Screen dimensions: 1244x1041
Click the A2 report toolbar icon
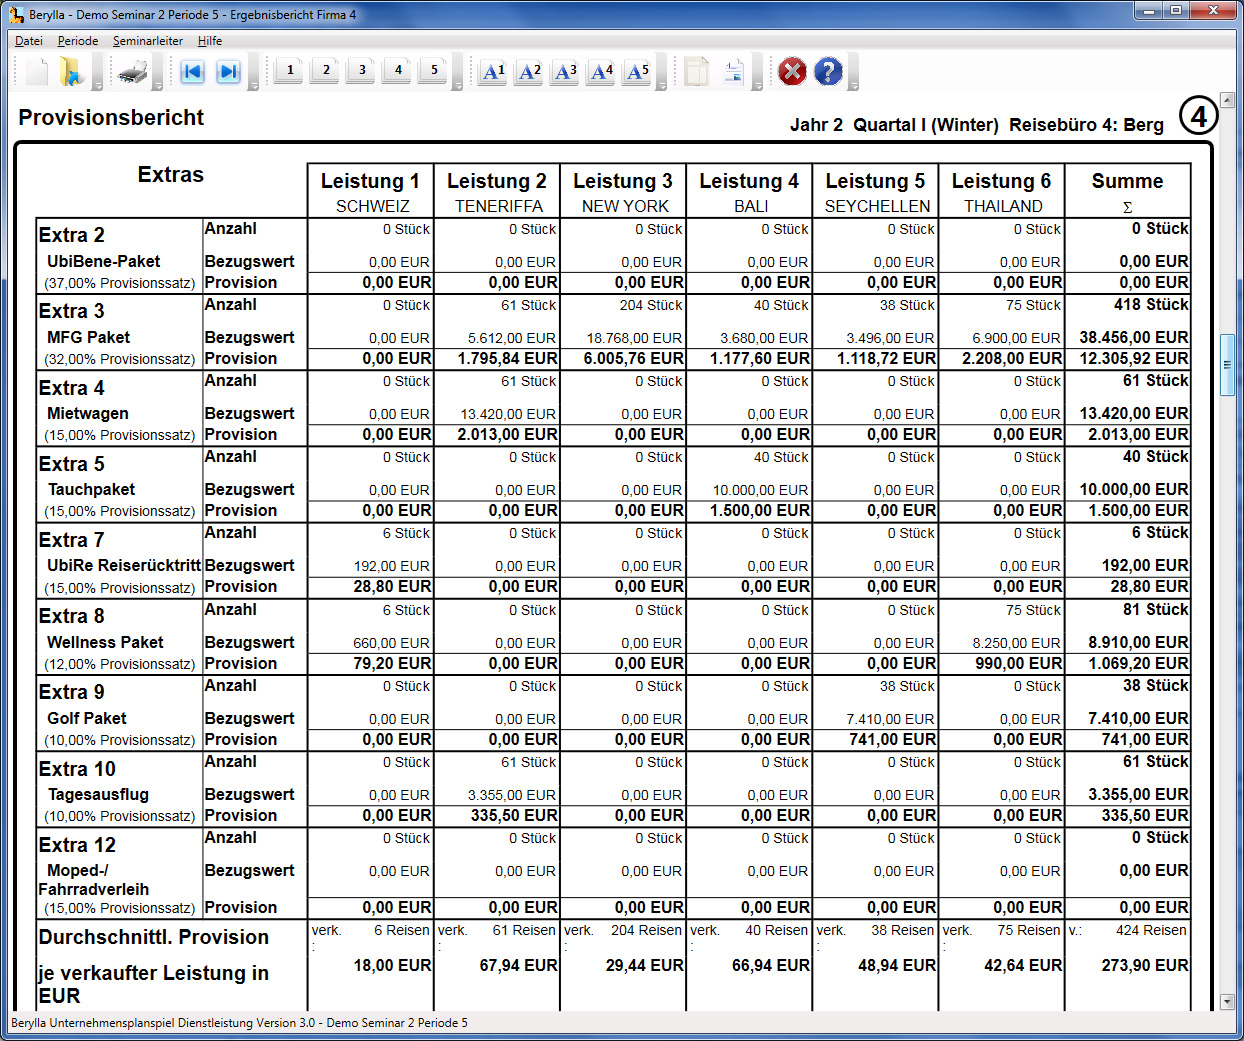(529, 72)
